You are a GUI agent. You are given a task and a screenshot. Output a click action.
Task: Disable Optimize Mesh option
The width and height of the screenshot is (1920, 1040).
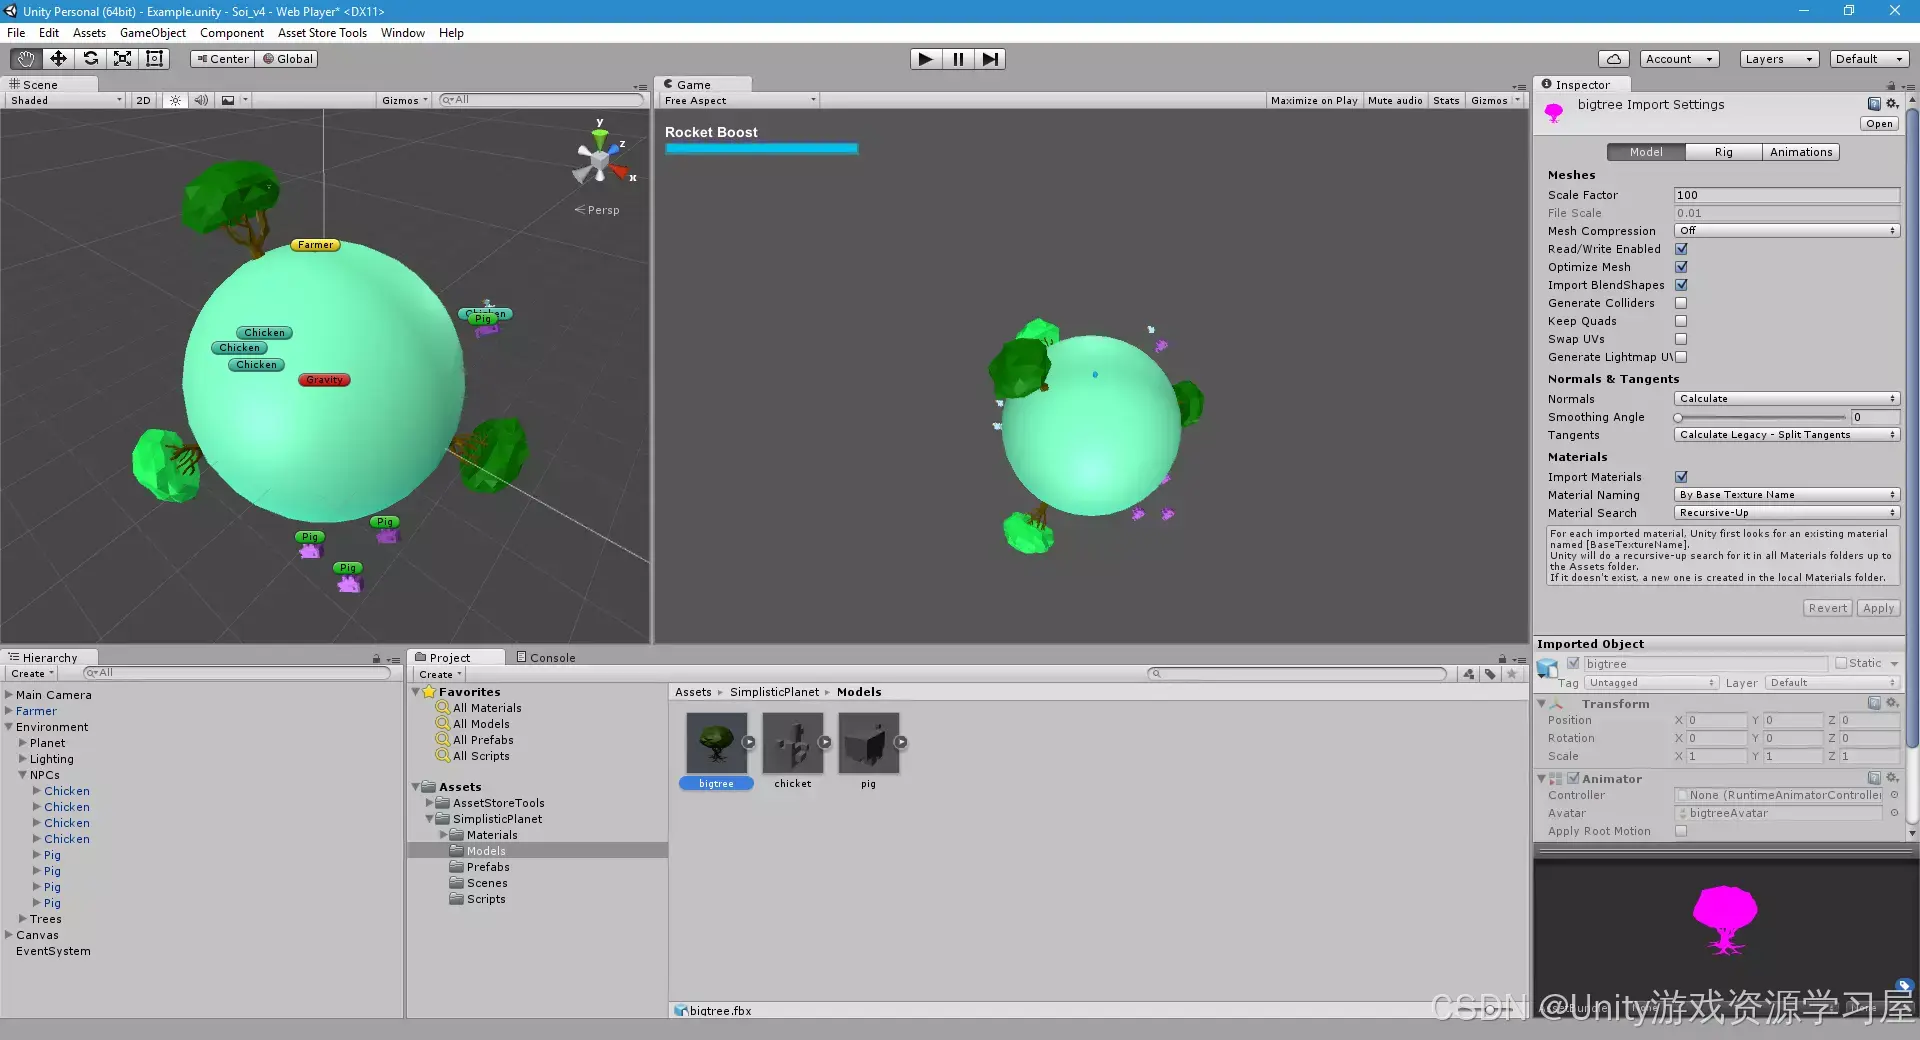click(1681, 267)
